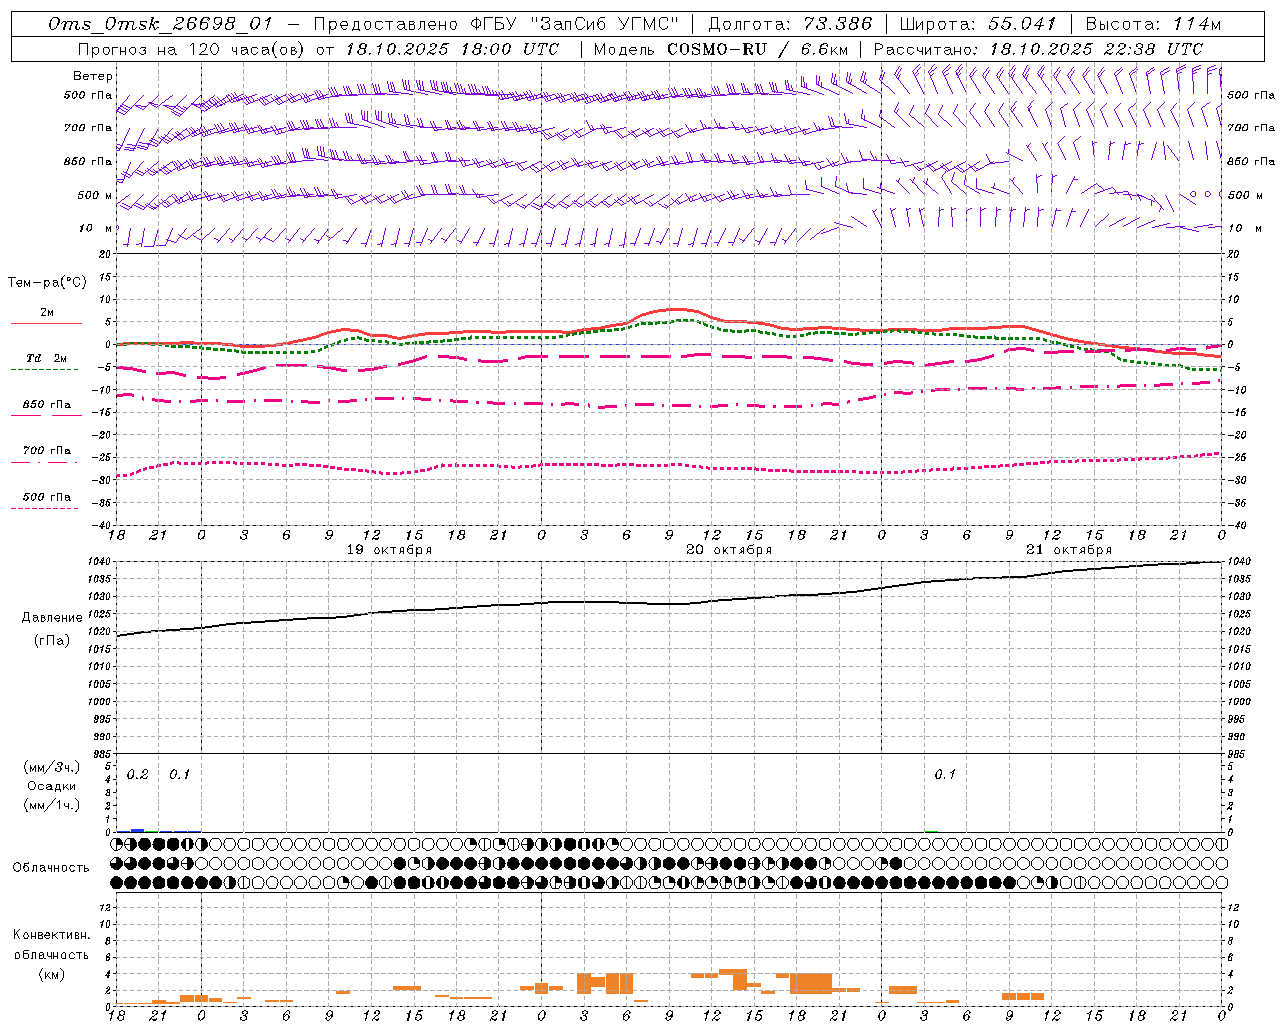This screenshot has height=1024, width=1280.
Task: Click the 'Td 2м' dew point legend entry
Action: point(46,358)
